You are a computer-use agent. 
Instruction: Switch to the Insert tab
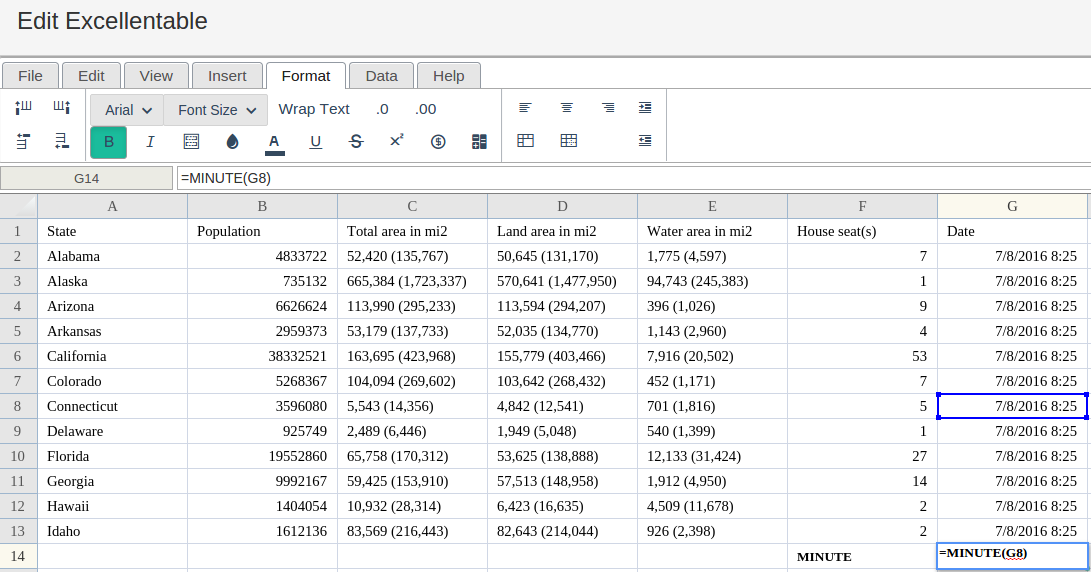click(227, 76)
